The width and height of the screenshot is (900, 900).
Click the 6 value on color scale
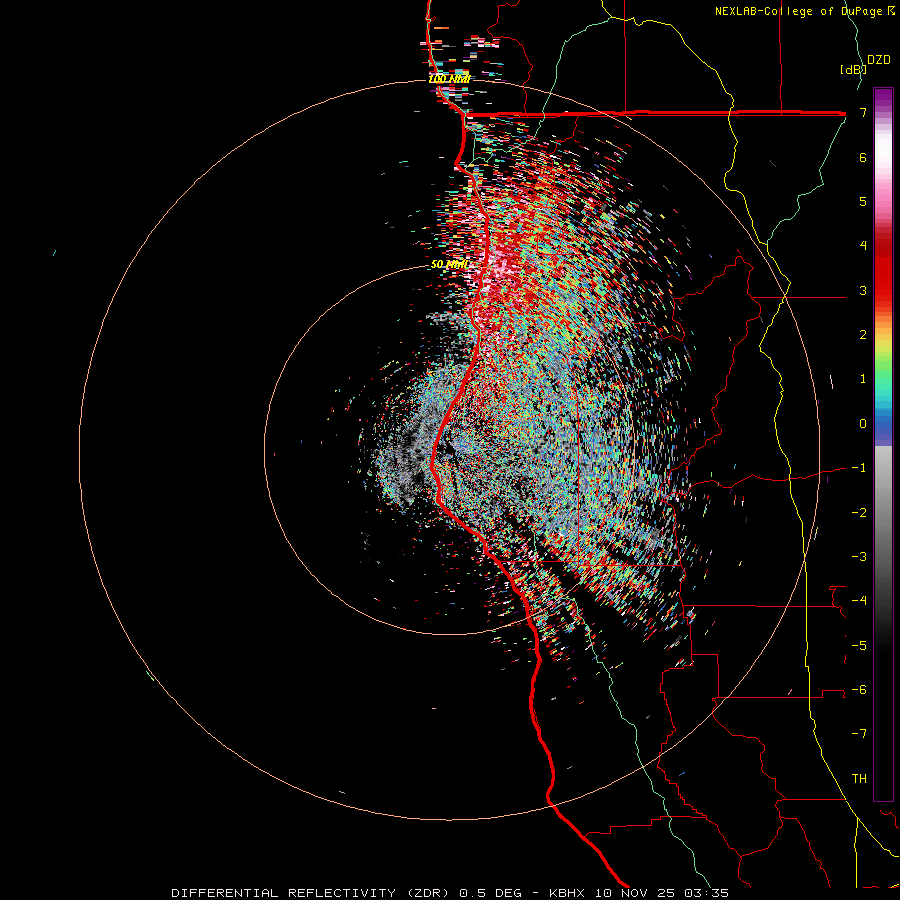863,157
